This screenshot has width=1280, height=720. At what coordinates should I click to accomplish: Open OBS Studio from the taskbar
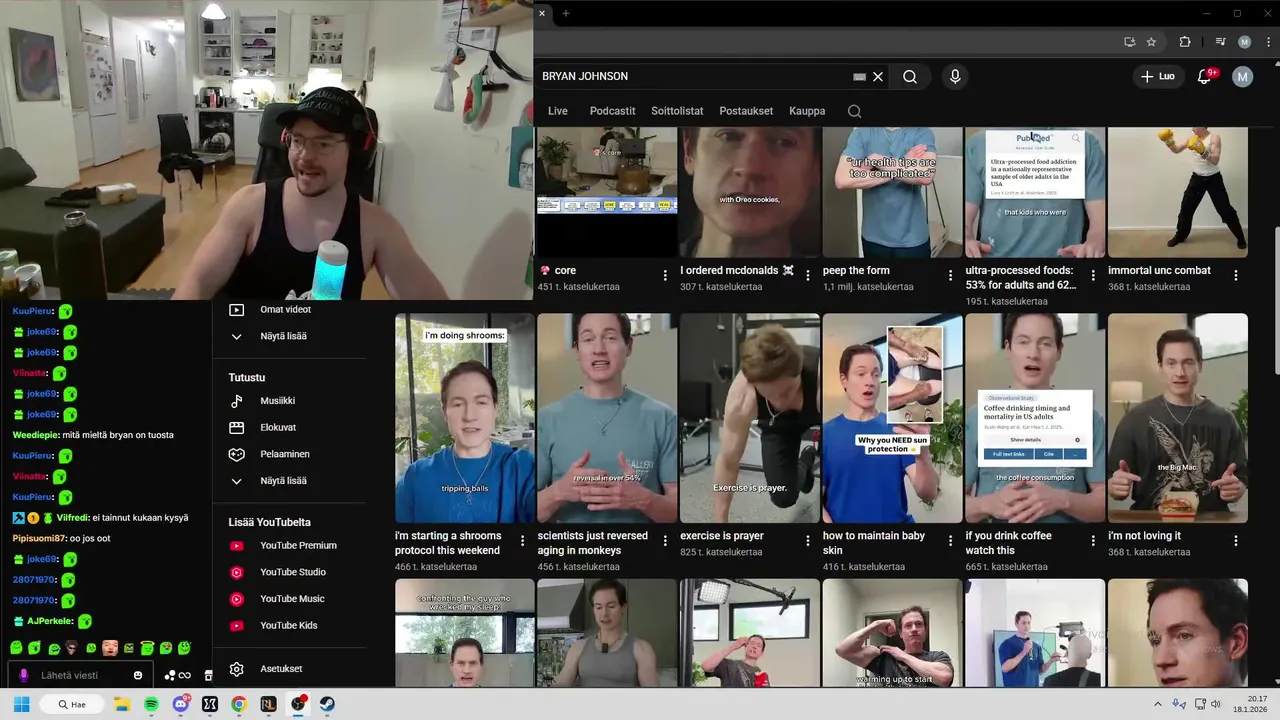[x=298, y=704]
